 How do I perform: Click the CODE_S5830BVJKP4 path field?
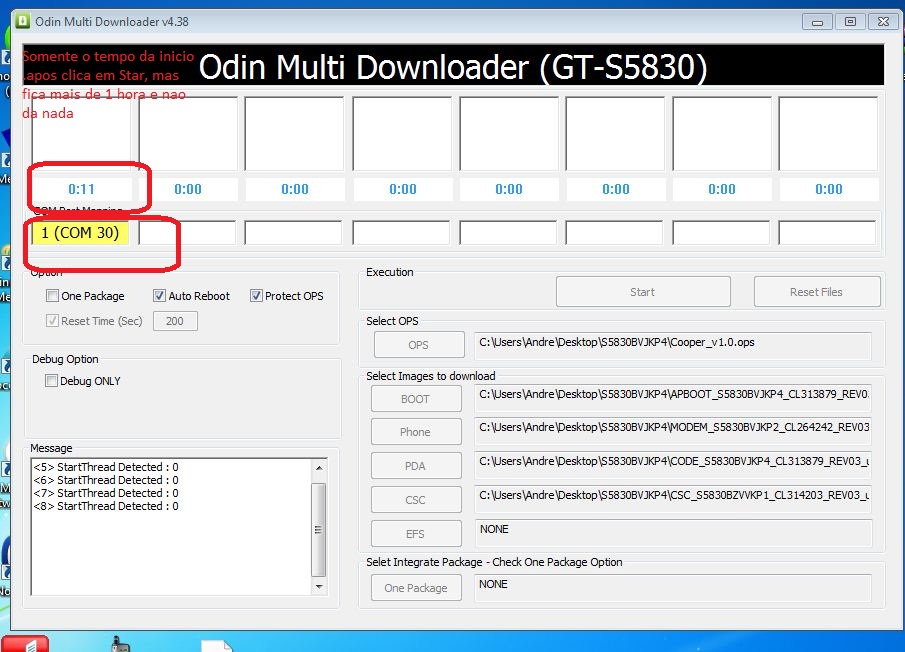pyautogui.click(x=672, y=466)
